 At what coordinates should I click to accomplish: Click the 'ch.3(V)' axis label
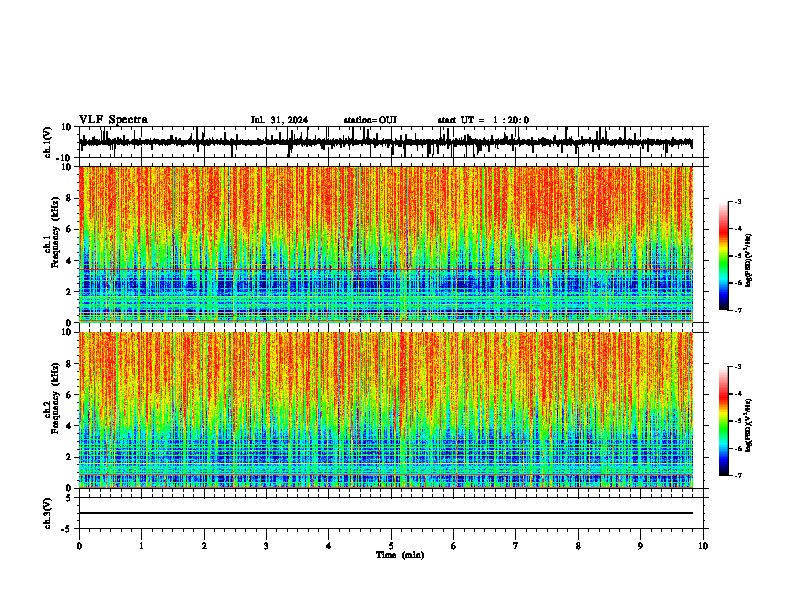coord(48,514)
